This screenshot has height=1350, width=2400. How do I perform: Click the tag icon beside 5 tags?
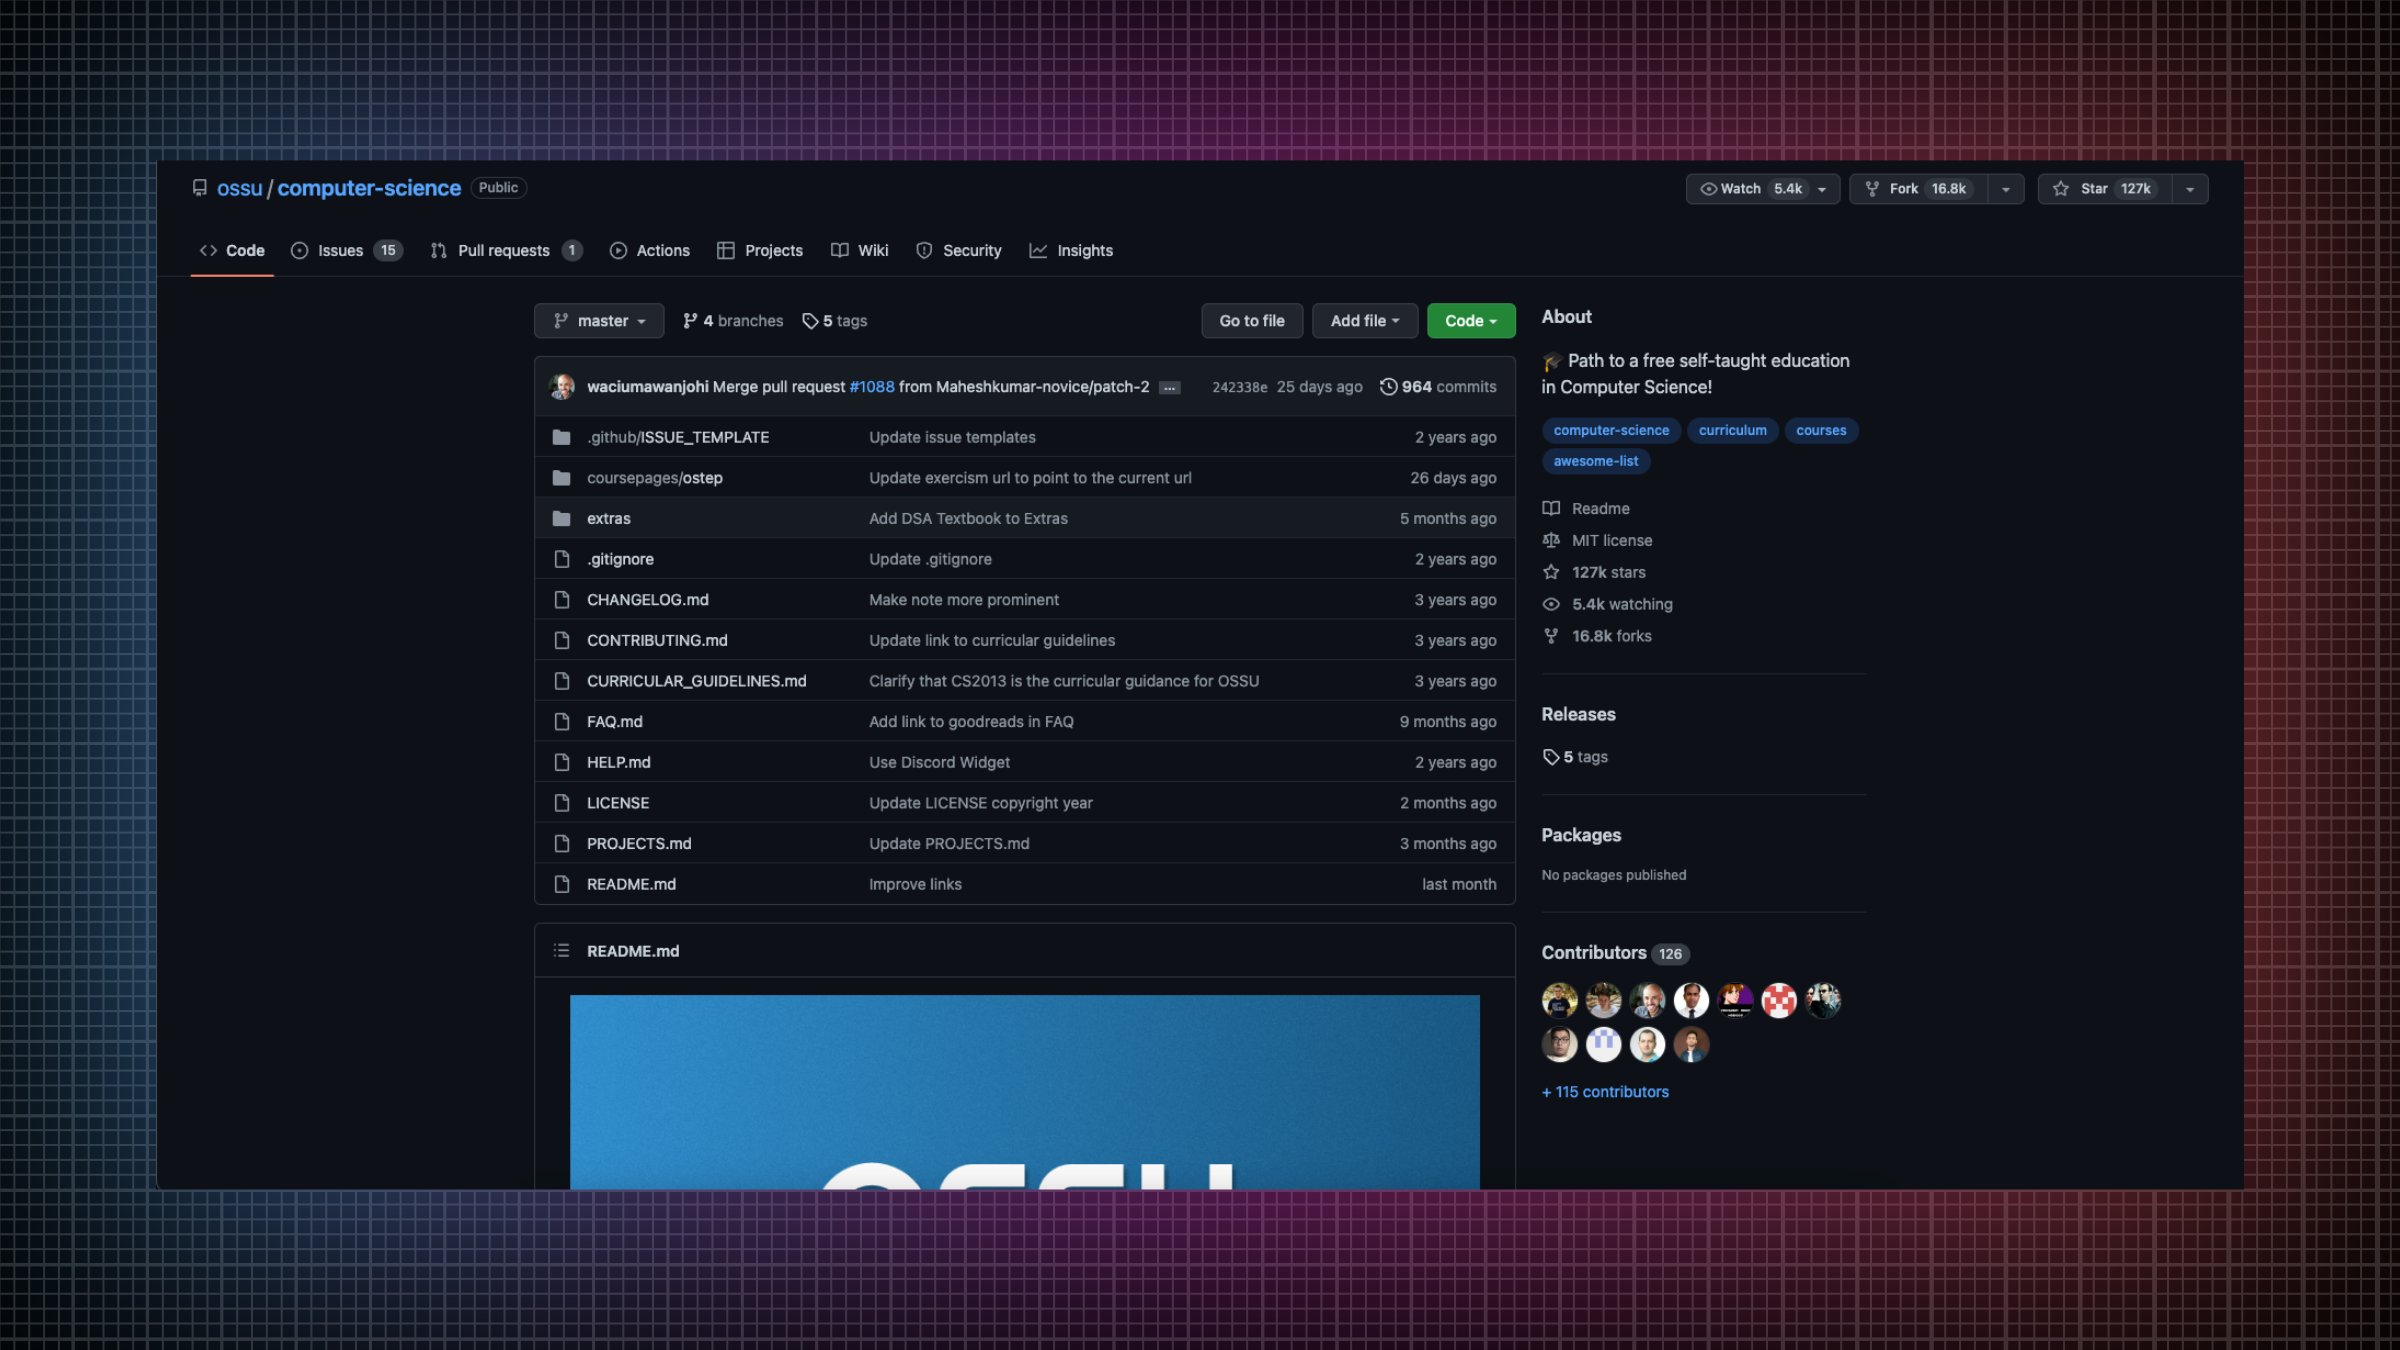pos(808,320)
